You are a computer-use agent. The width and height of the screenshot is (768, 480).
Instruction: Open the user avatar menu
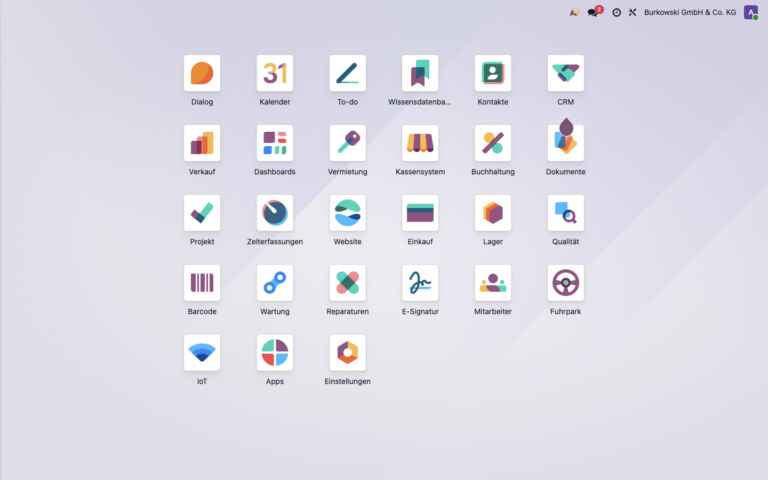click(750, 12)
